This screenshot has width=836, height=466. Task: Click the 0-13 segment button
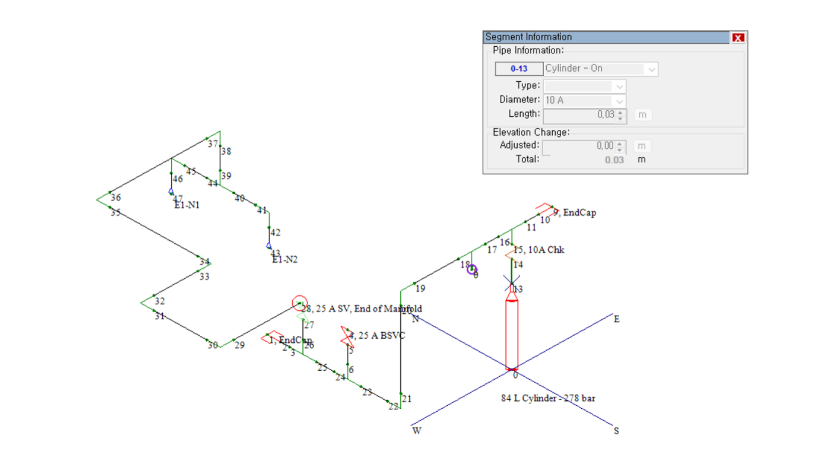click(518, 69)
